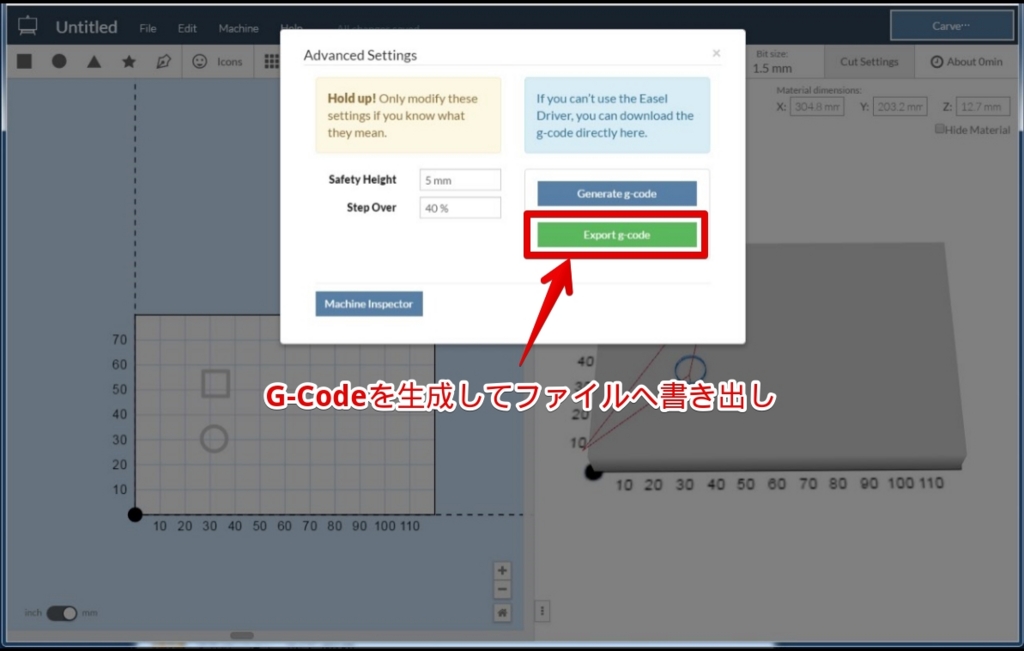This screenshot has width=1024, height=651.
Task: Edit the Safety Height field
Action: click(460, 180)
